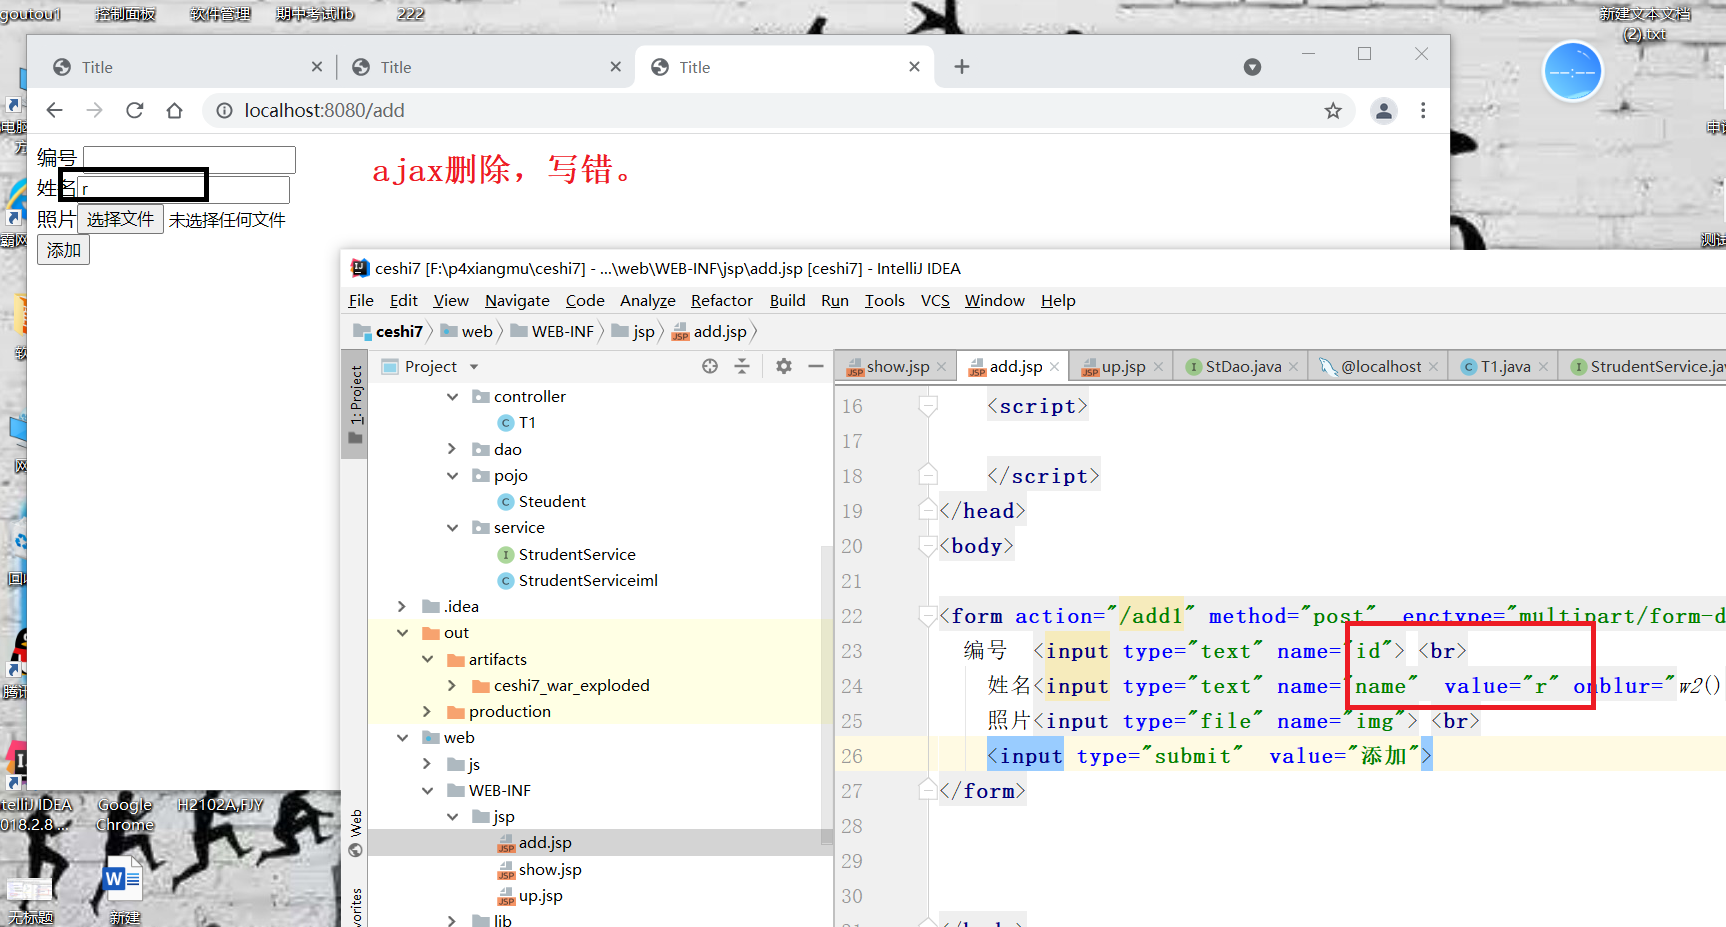The image size is (1726, 927).
Task: Select the T1 class in project tree
Action: 517,423
